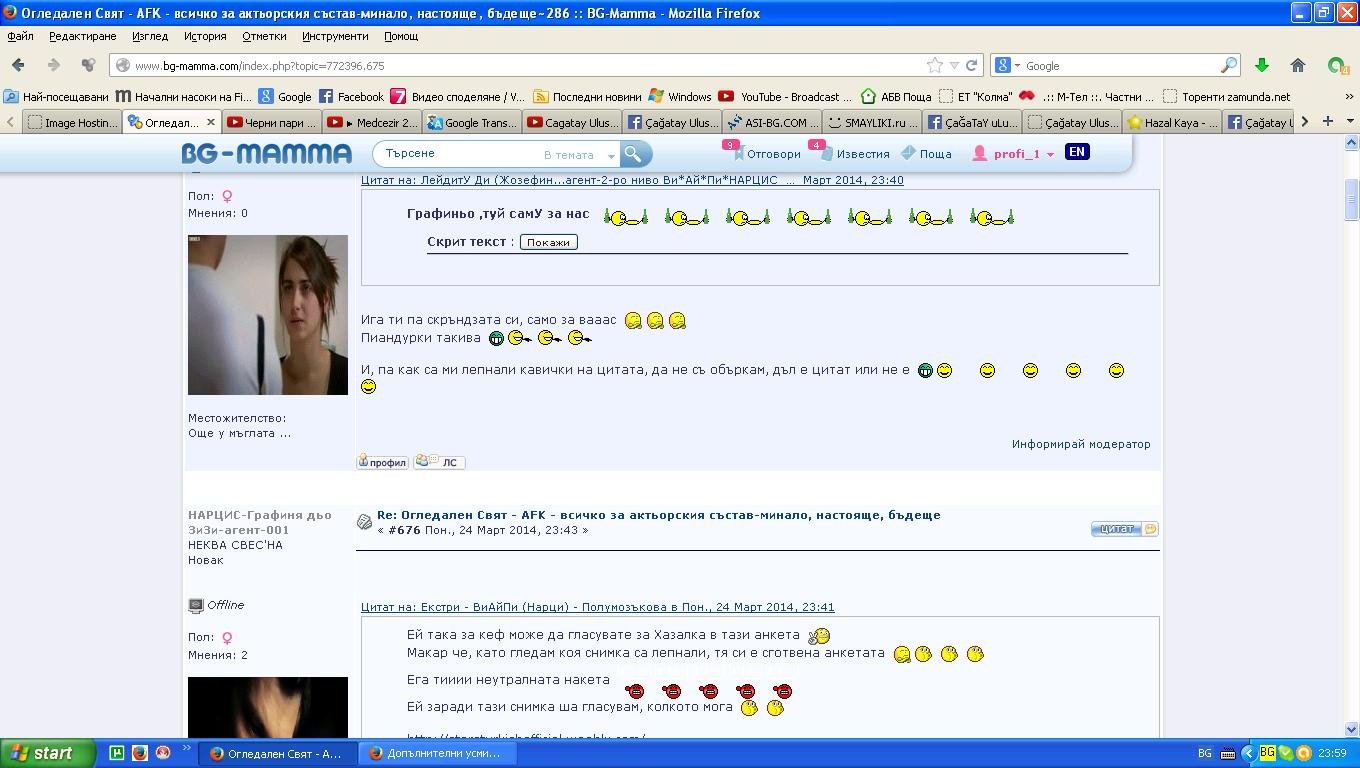Expand the 'В темата' search scope dropdown
Viewport: 1360px width, 768px height.
[x=611, y=155]
